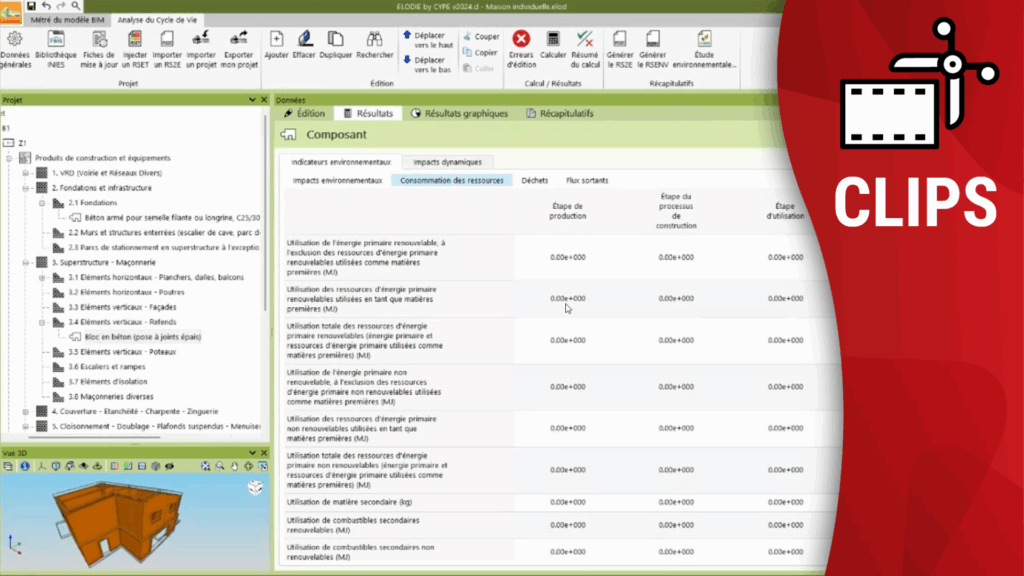
Task: Collapse the 2.1 Fondations tree node
Action: (x=42, y=202)
